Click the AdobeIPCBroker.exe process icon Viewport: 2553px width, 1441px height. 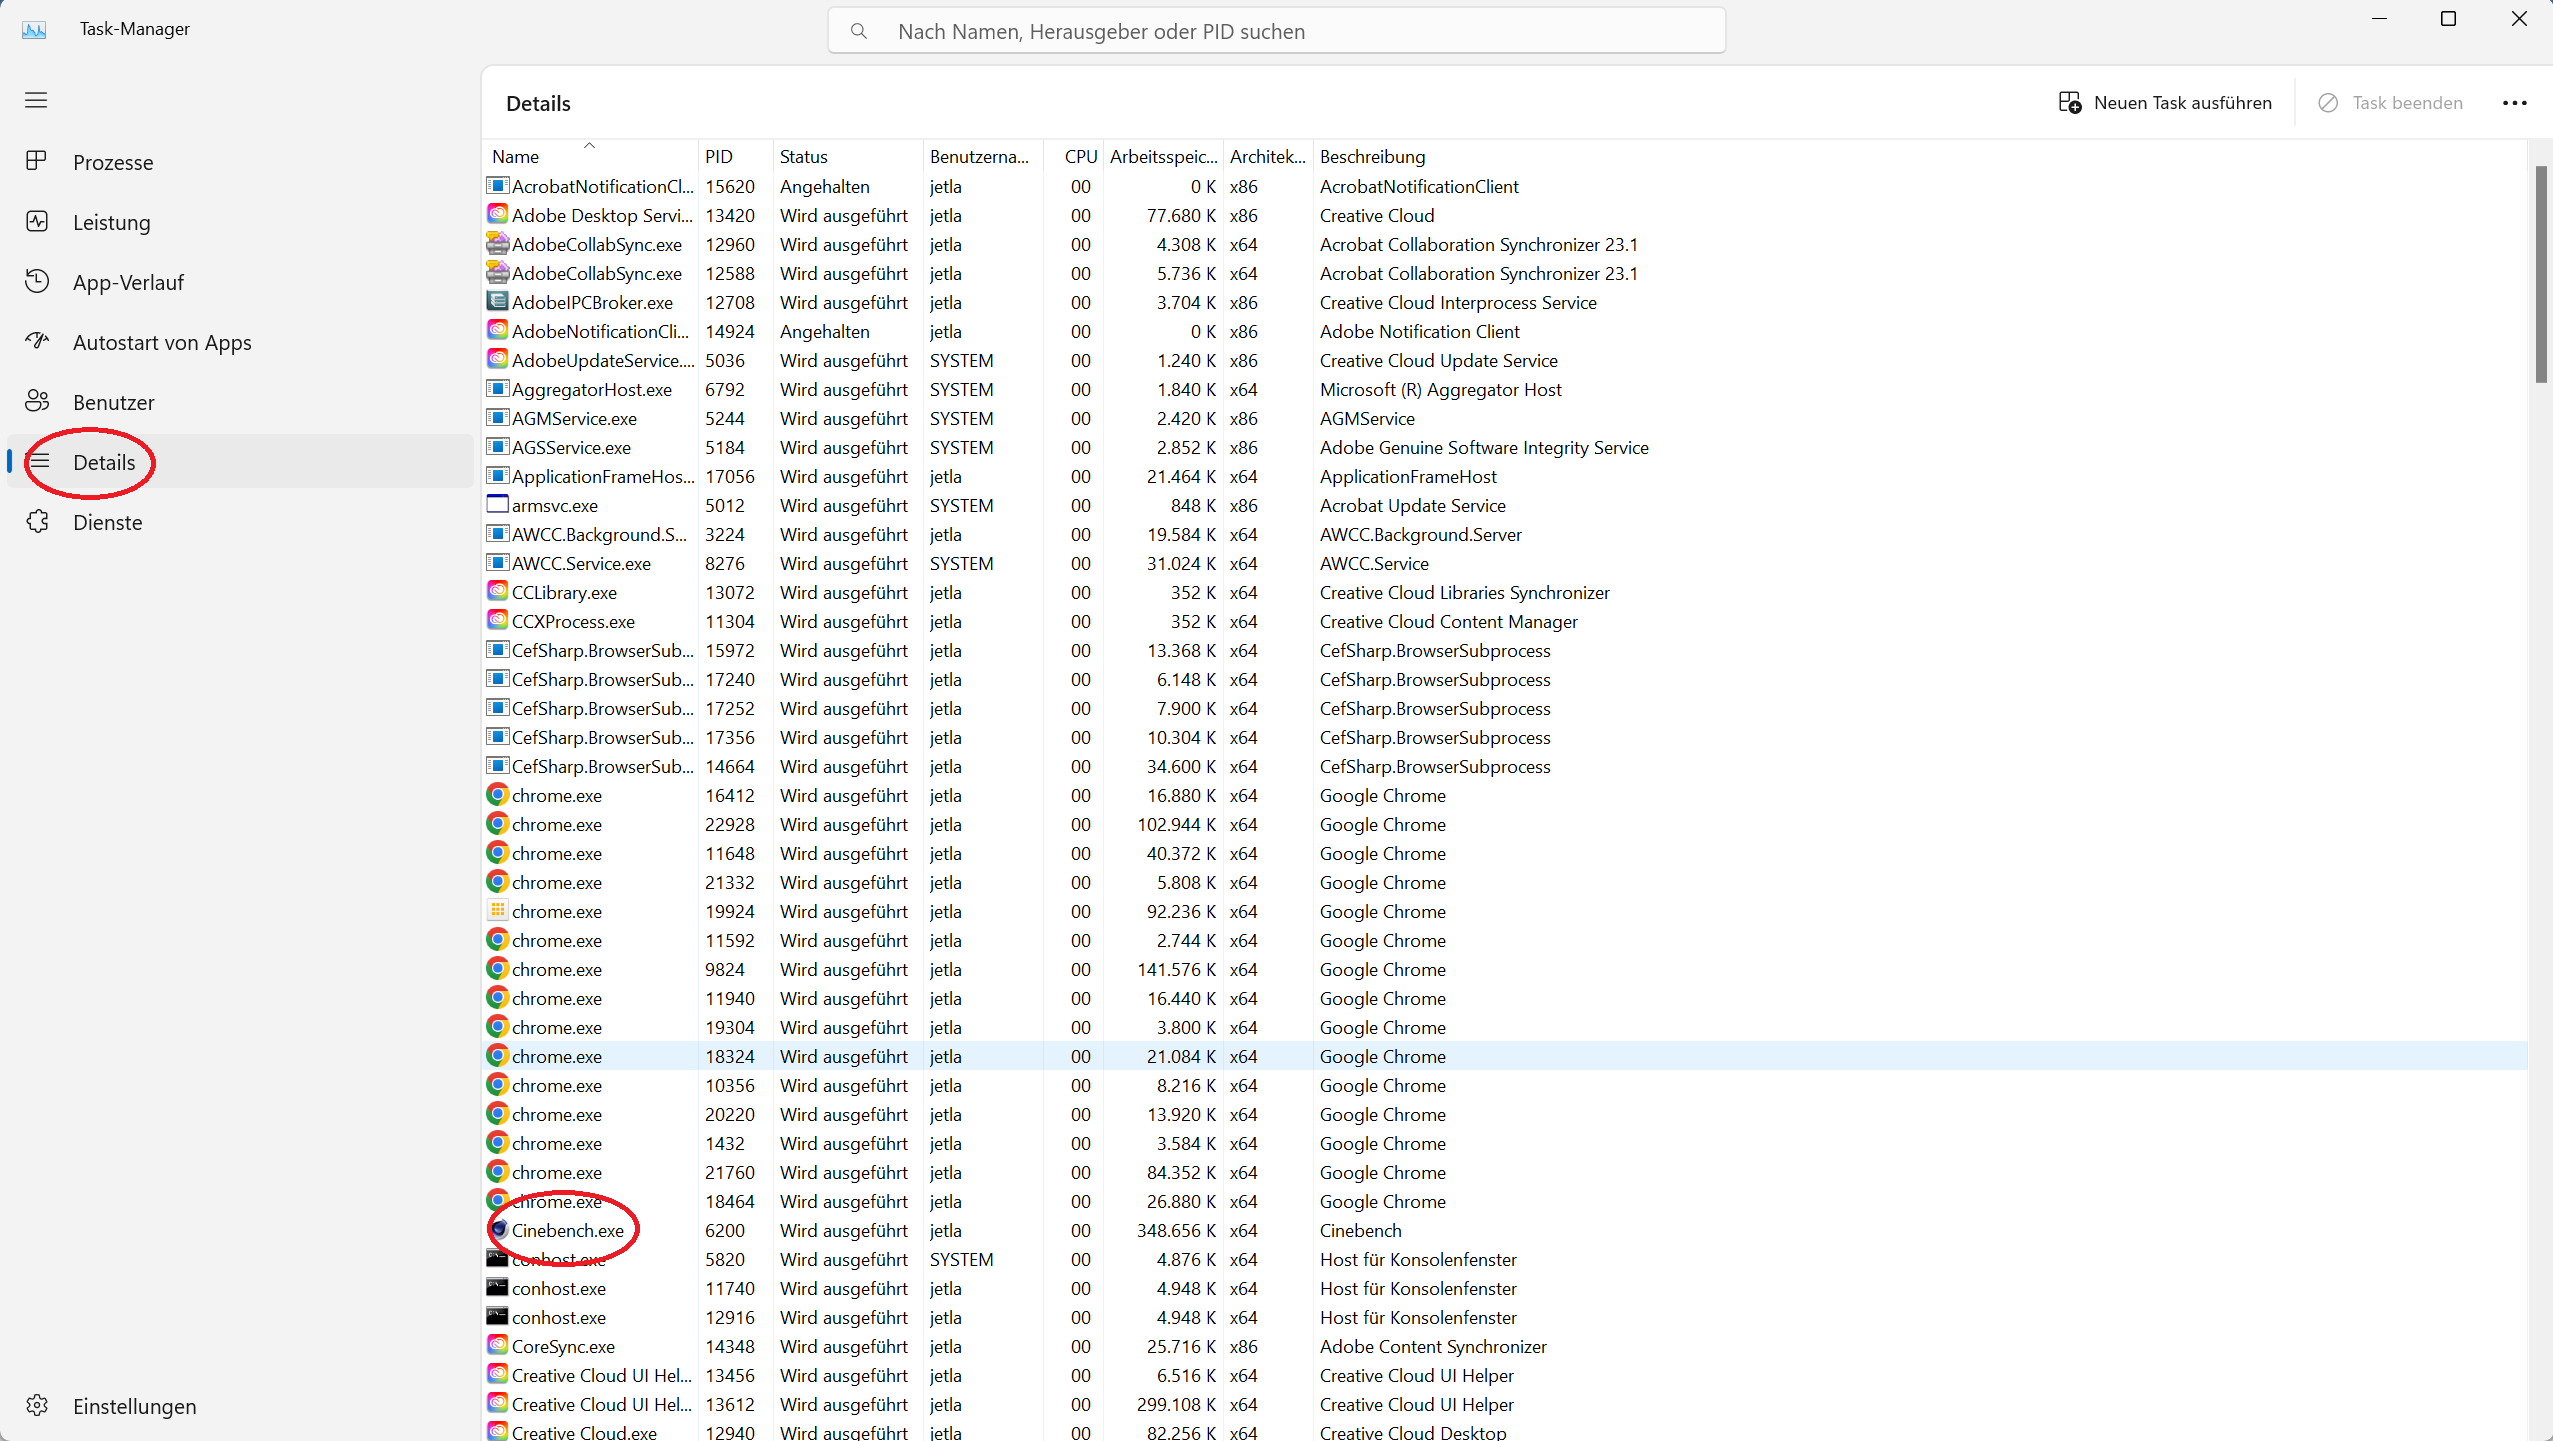click(497, 301)
